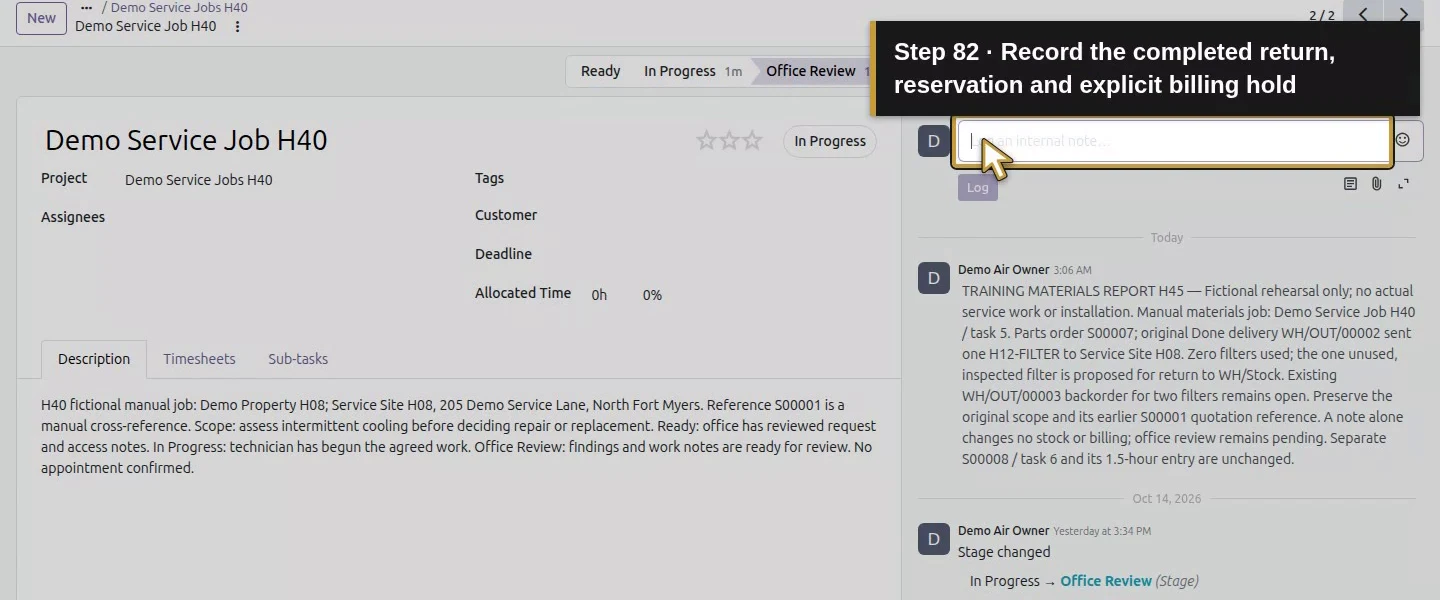Go to next record arrow
This screenshot has width=1440, height=600.
click(1404, 15)
